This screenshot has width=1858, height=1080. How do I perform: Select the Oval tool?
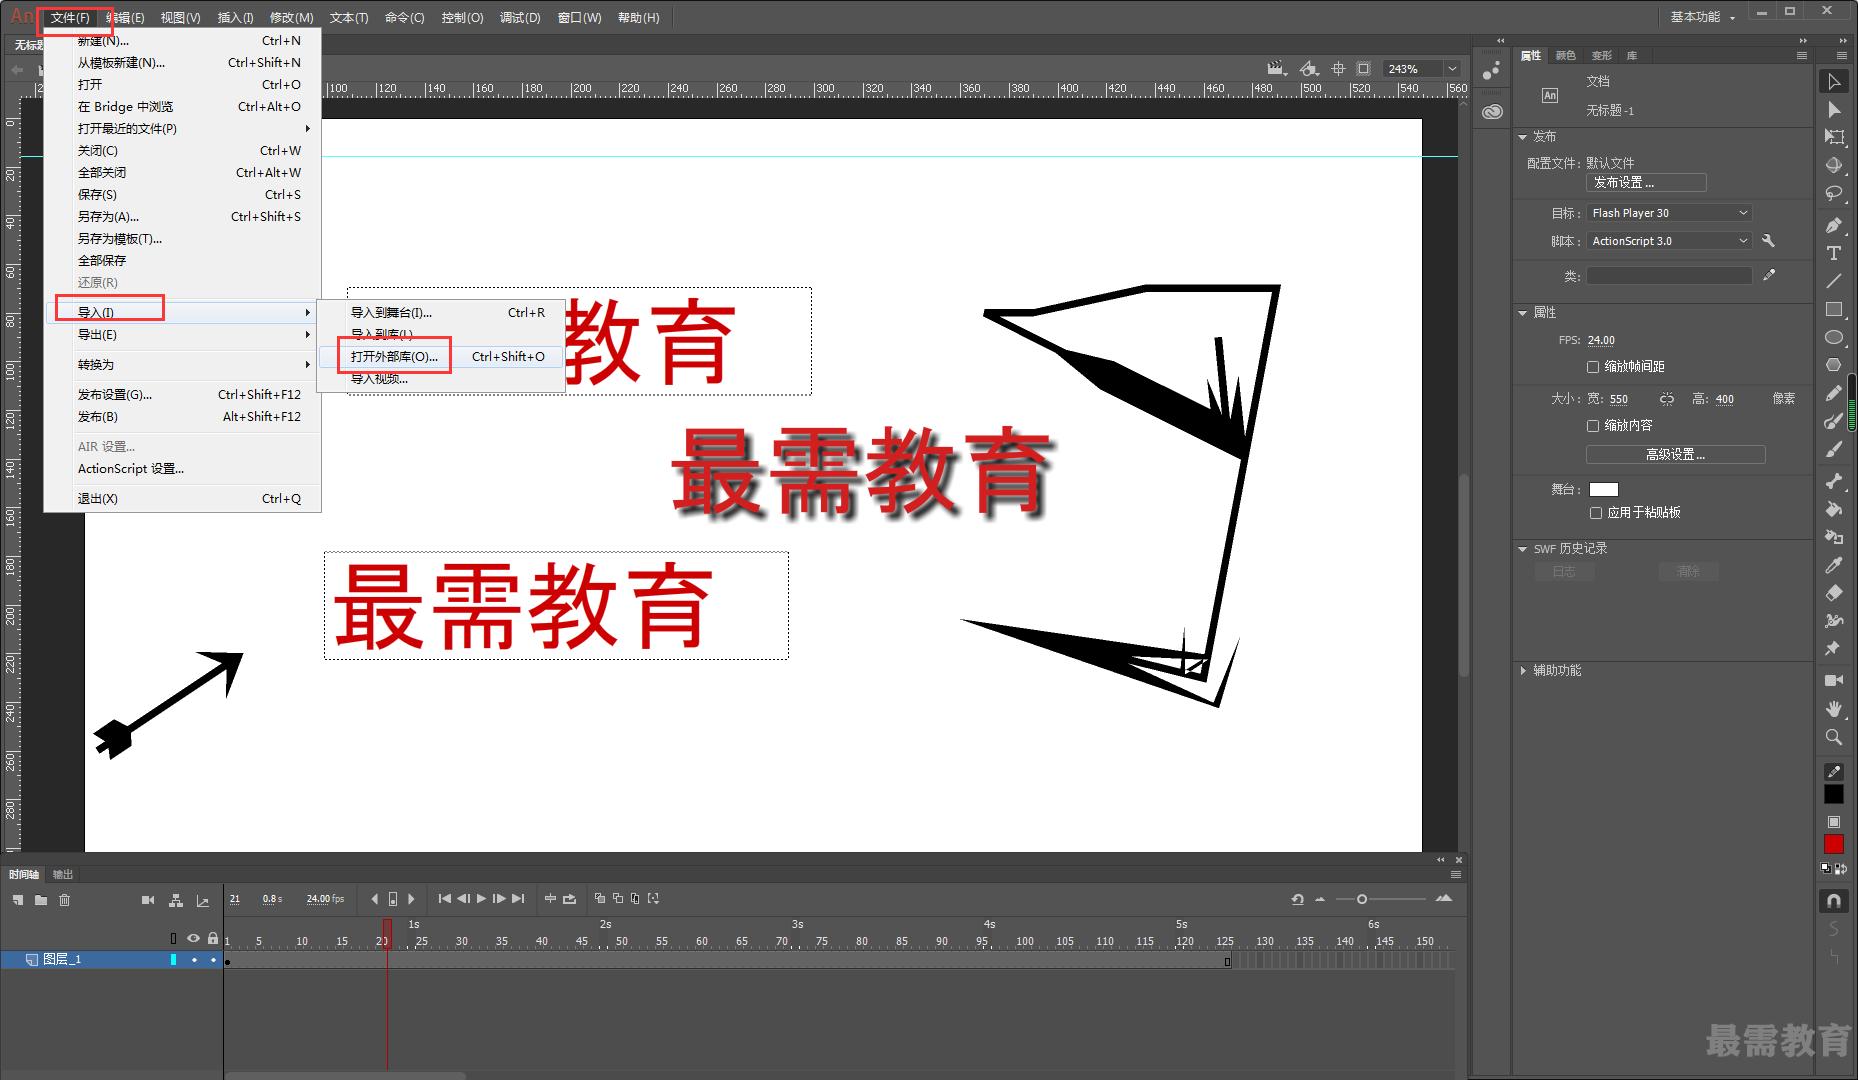click(x=1834, y=337)
